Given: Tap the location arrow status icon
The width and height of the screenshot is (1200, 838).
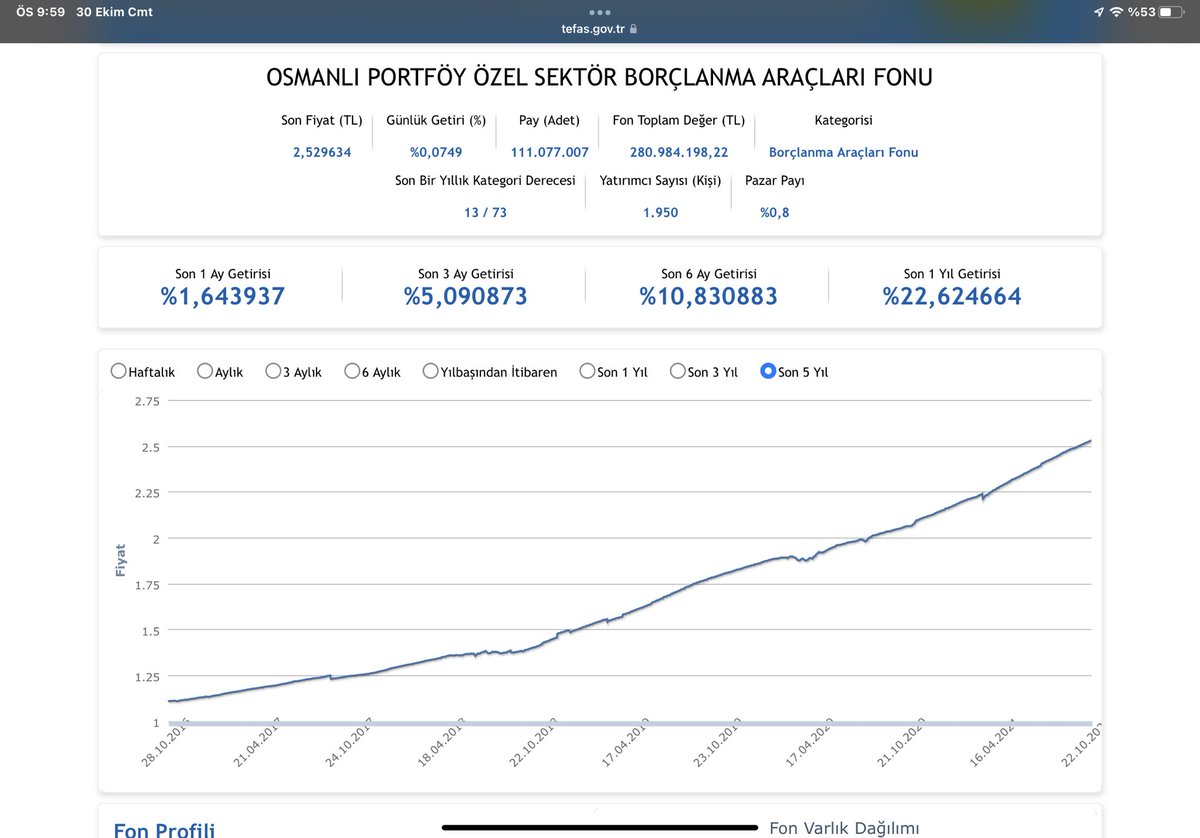Looking at the screenshot, I should pos(1098,12).
